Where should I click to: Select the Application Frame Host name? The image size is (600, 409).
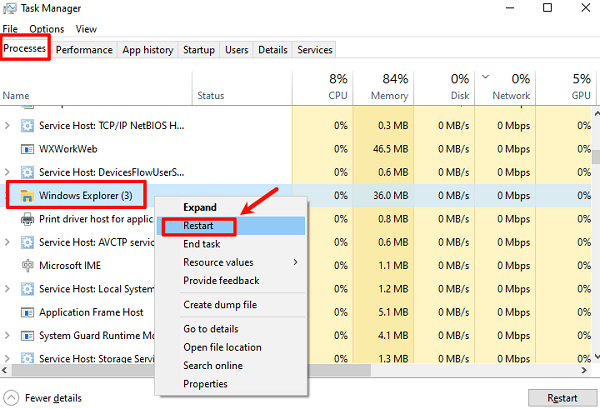point(91,312)
